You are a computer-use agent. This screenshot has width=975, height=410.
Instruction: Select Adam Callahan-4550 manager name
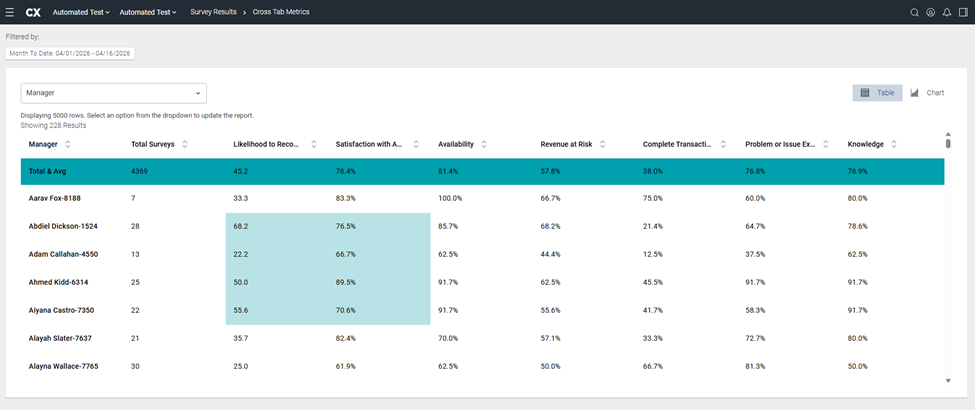pyautogui.click(x=63, y=254)
